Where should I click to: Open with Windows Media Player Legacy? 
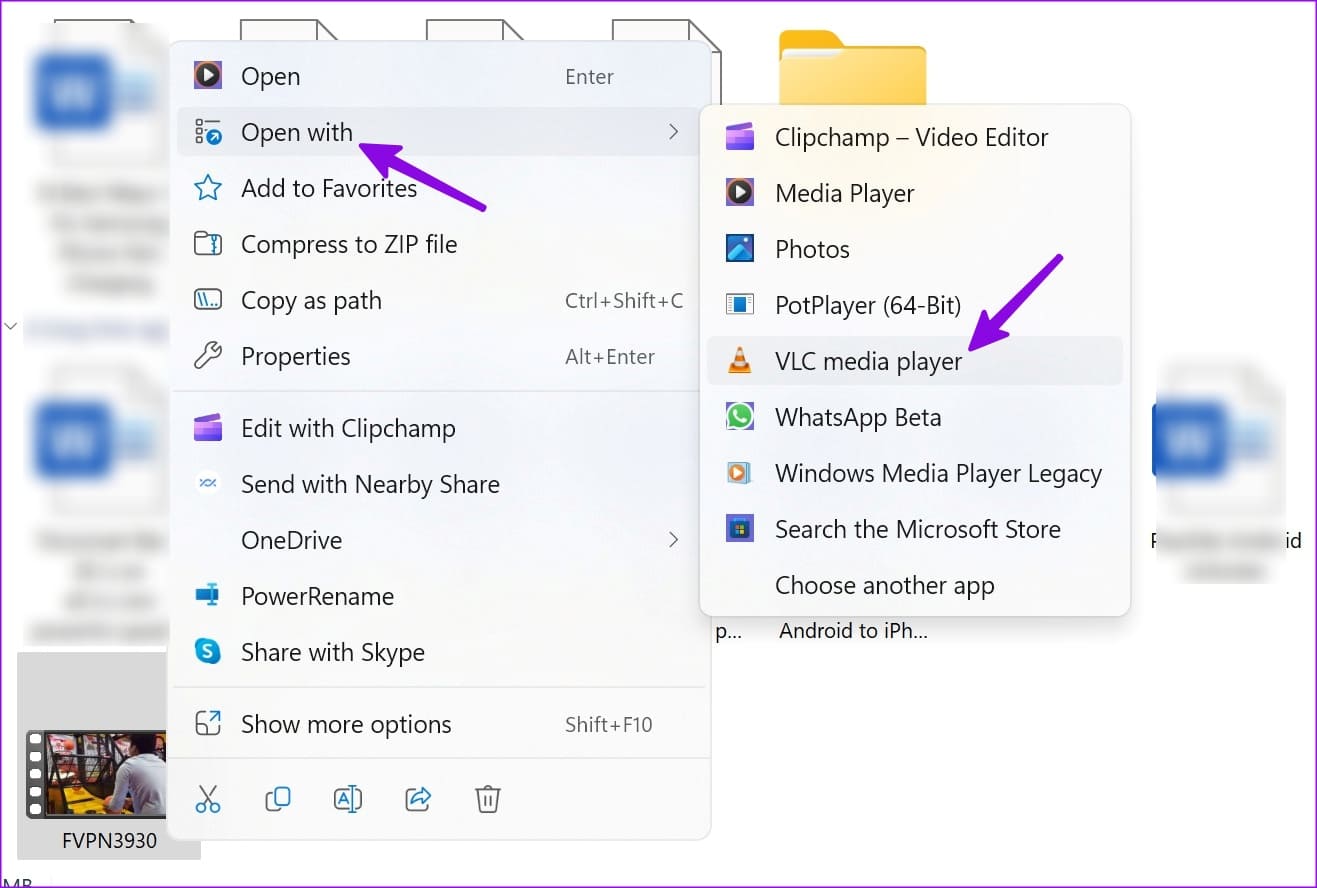(x=915, y=473)
